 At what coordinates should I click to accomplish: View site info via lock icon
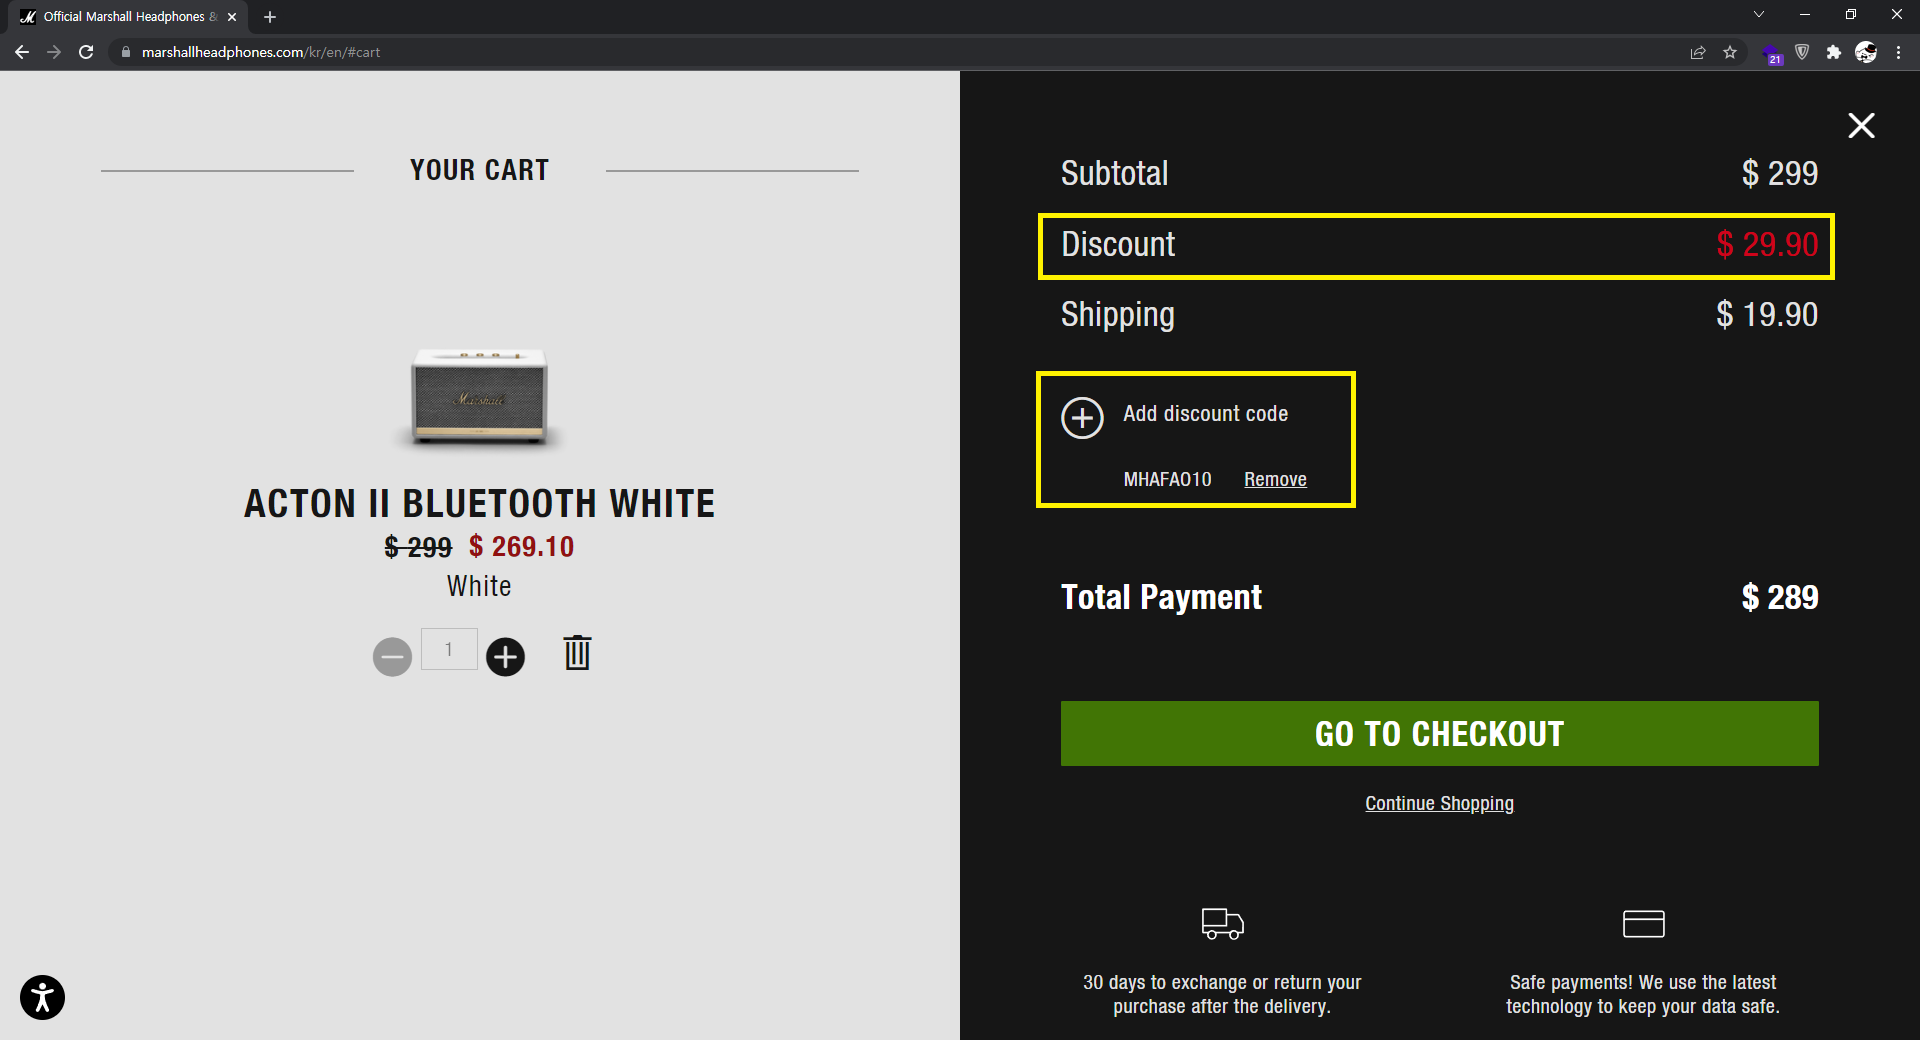tap(125, 52)
